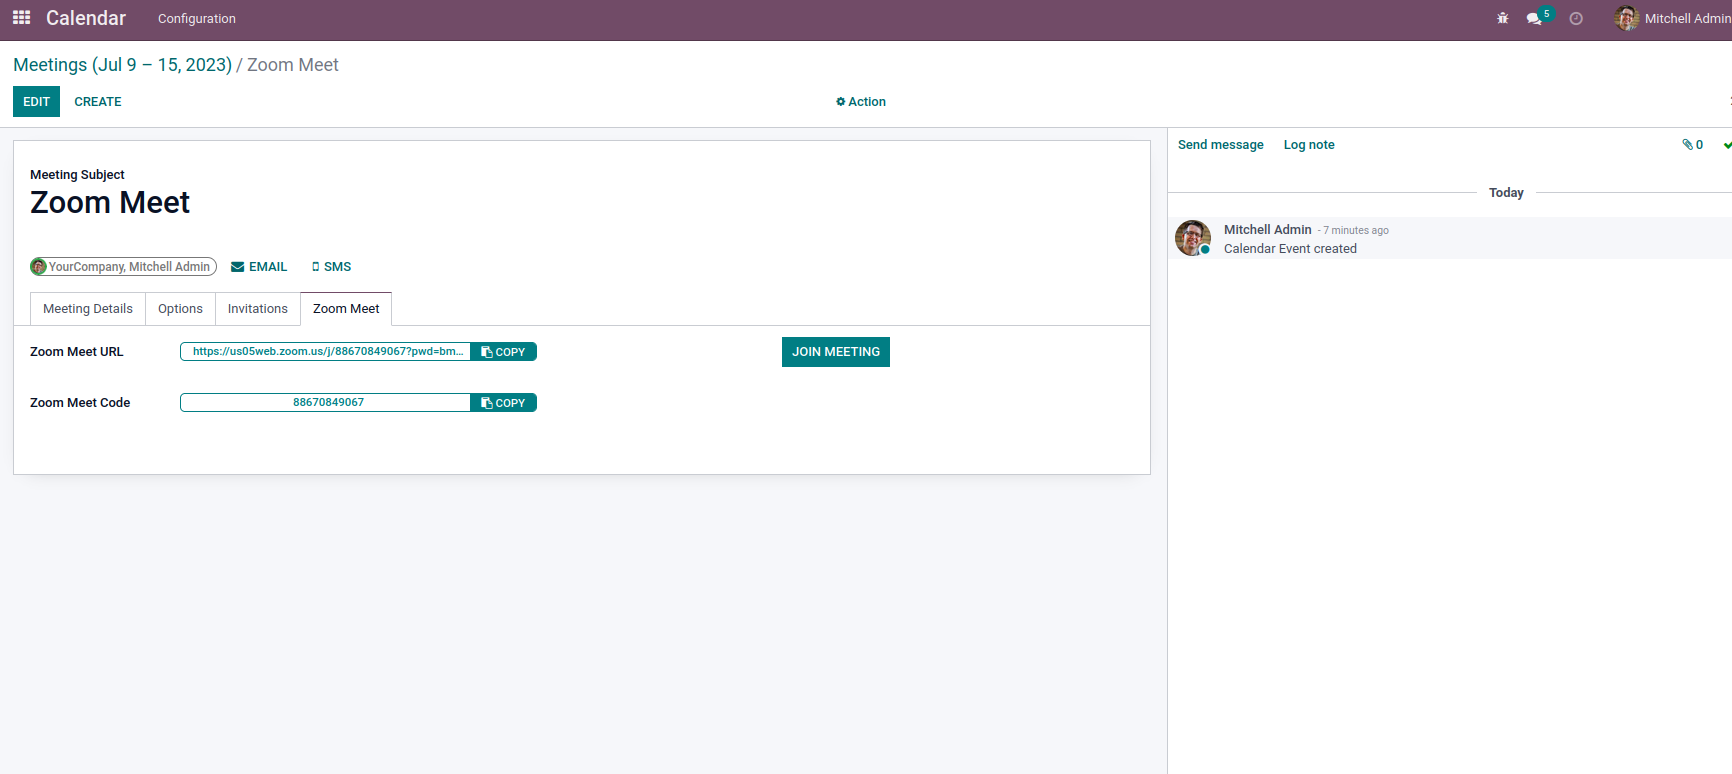Copy the Zoom Meet Code
The height and width of the screenshot is (774, 1732).
(x=503, y=403)
